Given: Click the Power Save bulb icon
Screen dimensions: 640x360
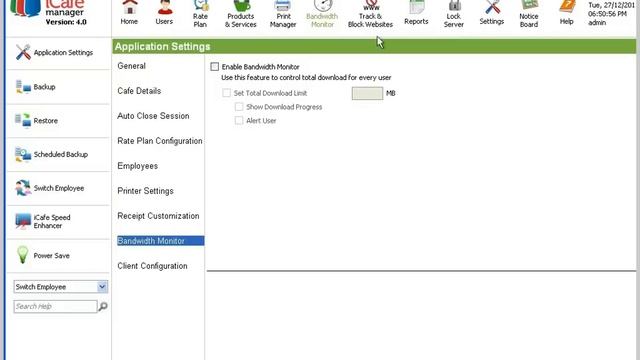Looking at the screenshot, I should [x=23, y=255].
